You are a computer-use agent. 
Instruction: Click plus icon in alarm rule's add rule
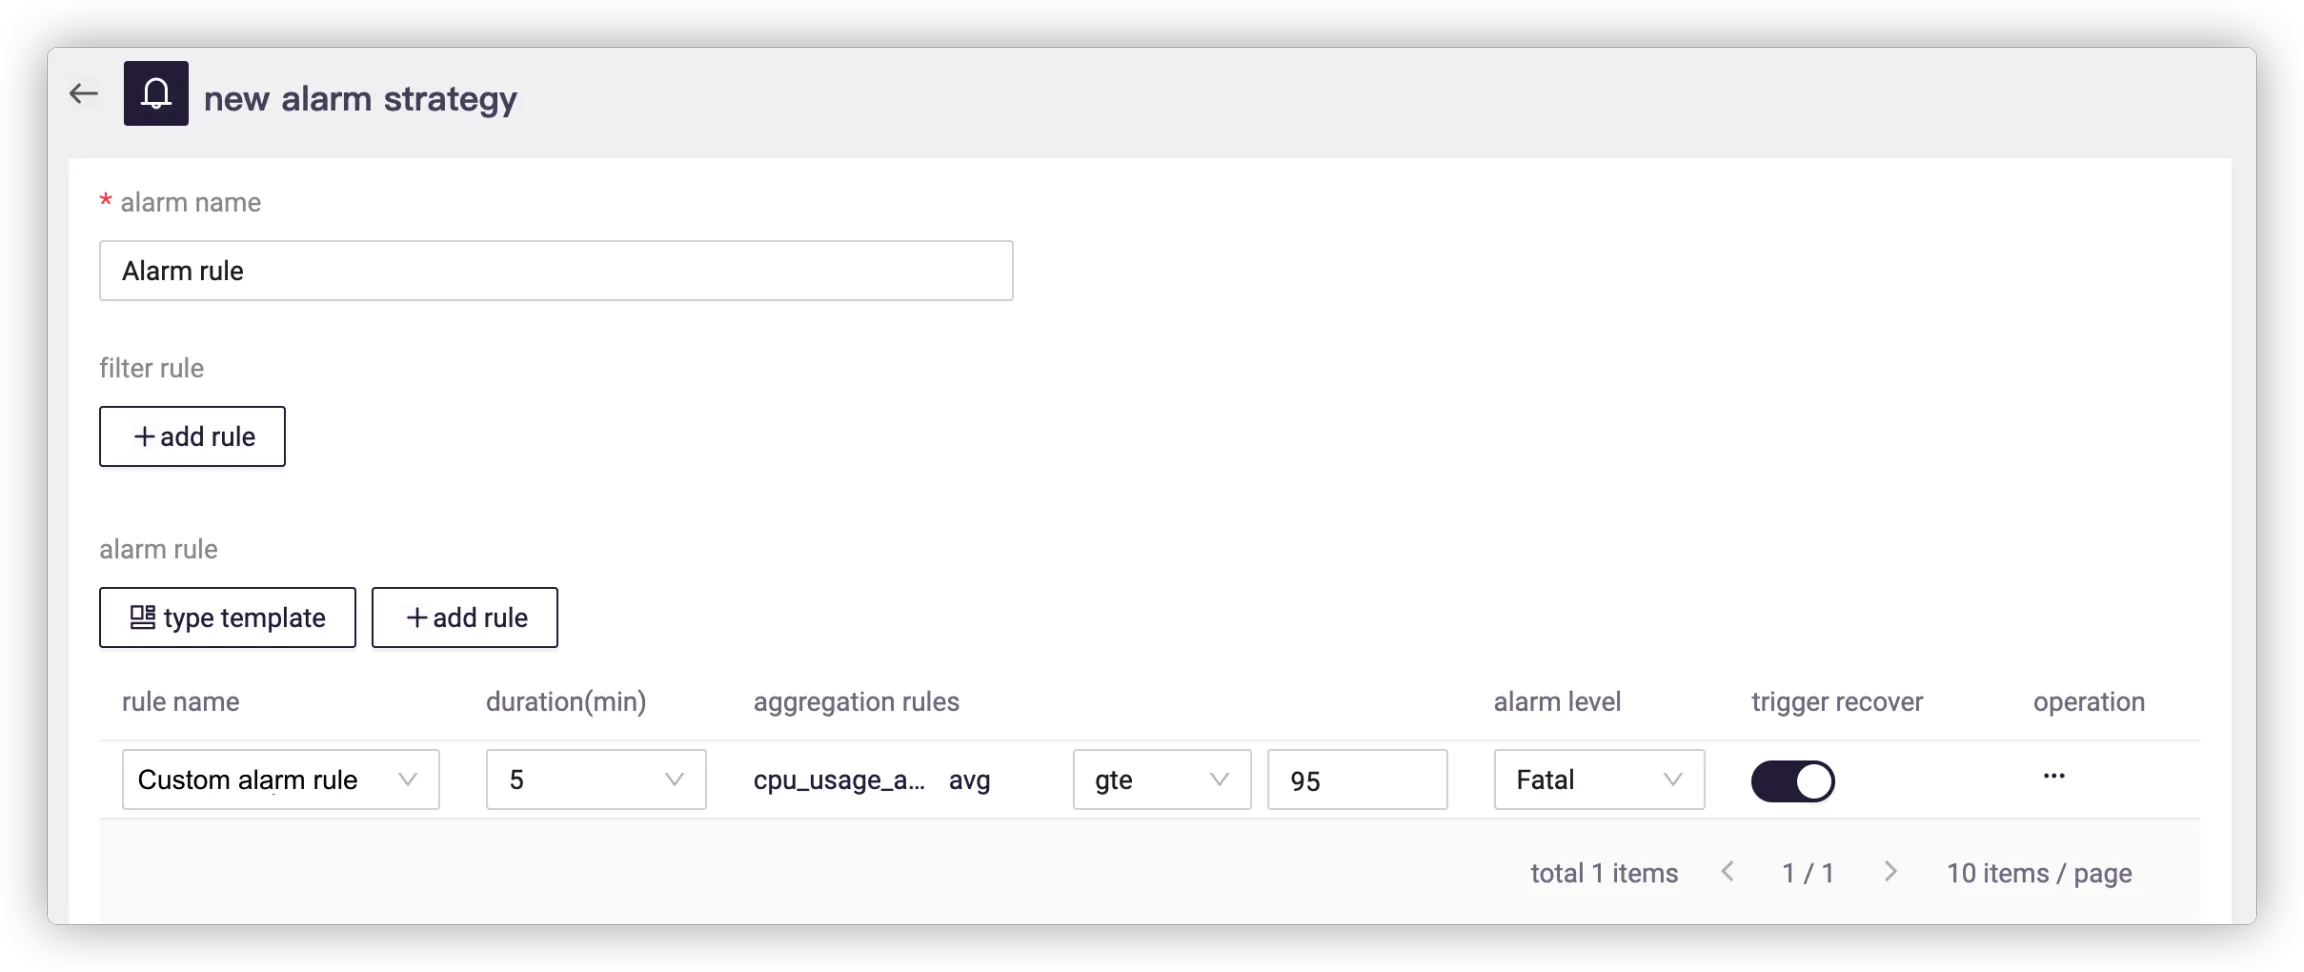(417, 618)
